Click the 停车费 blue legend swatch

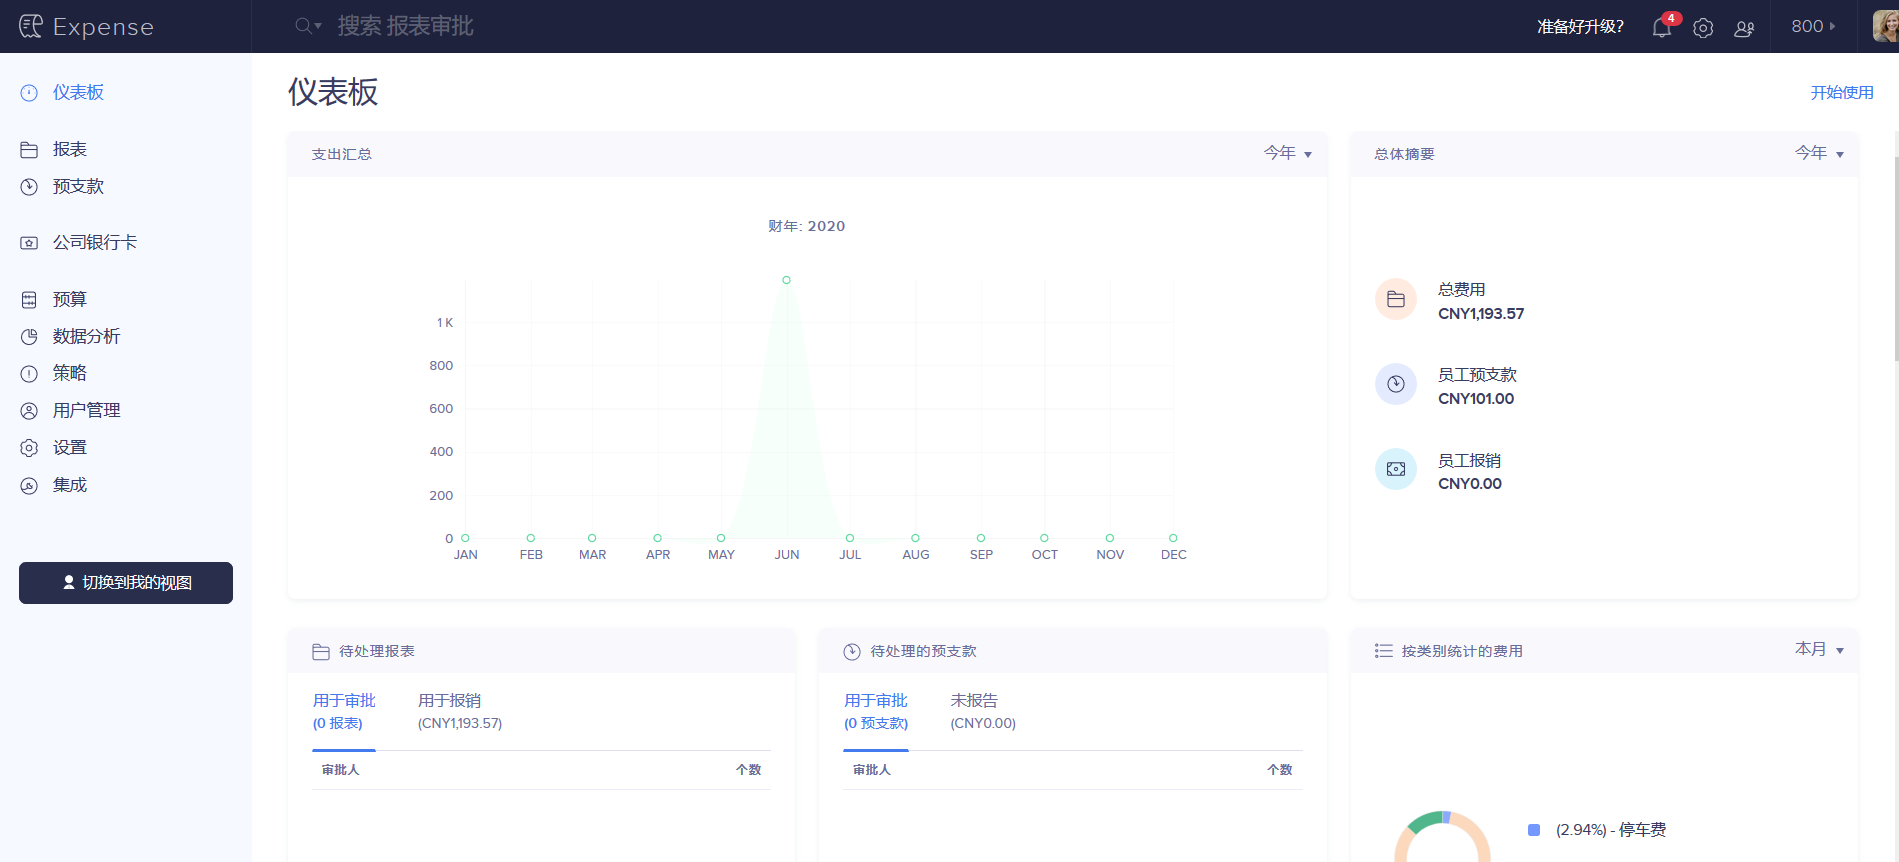click(1534, 830)
